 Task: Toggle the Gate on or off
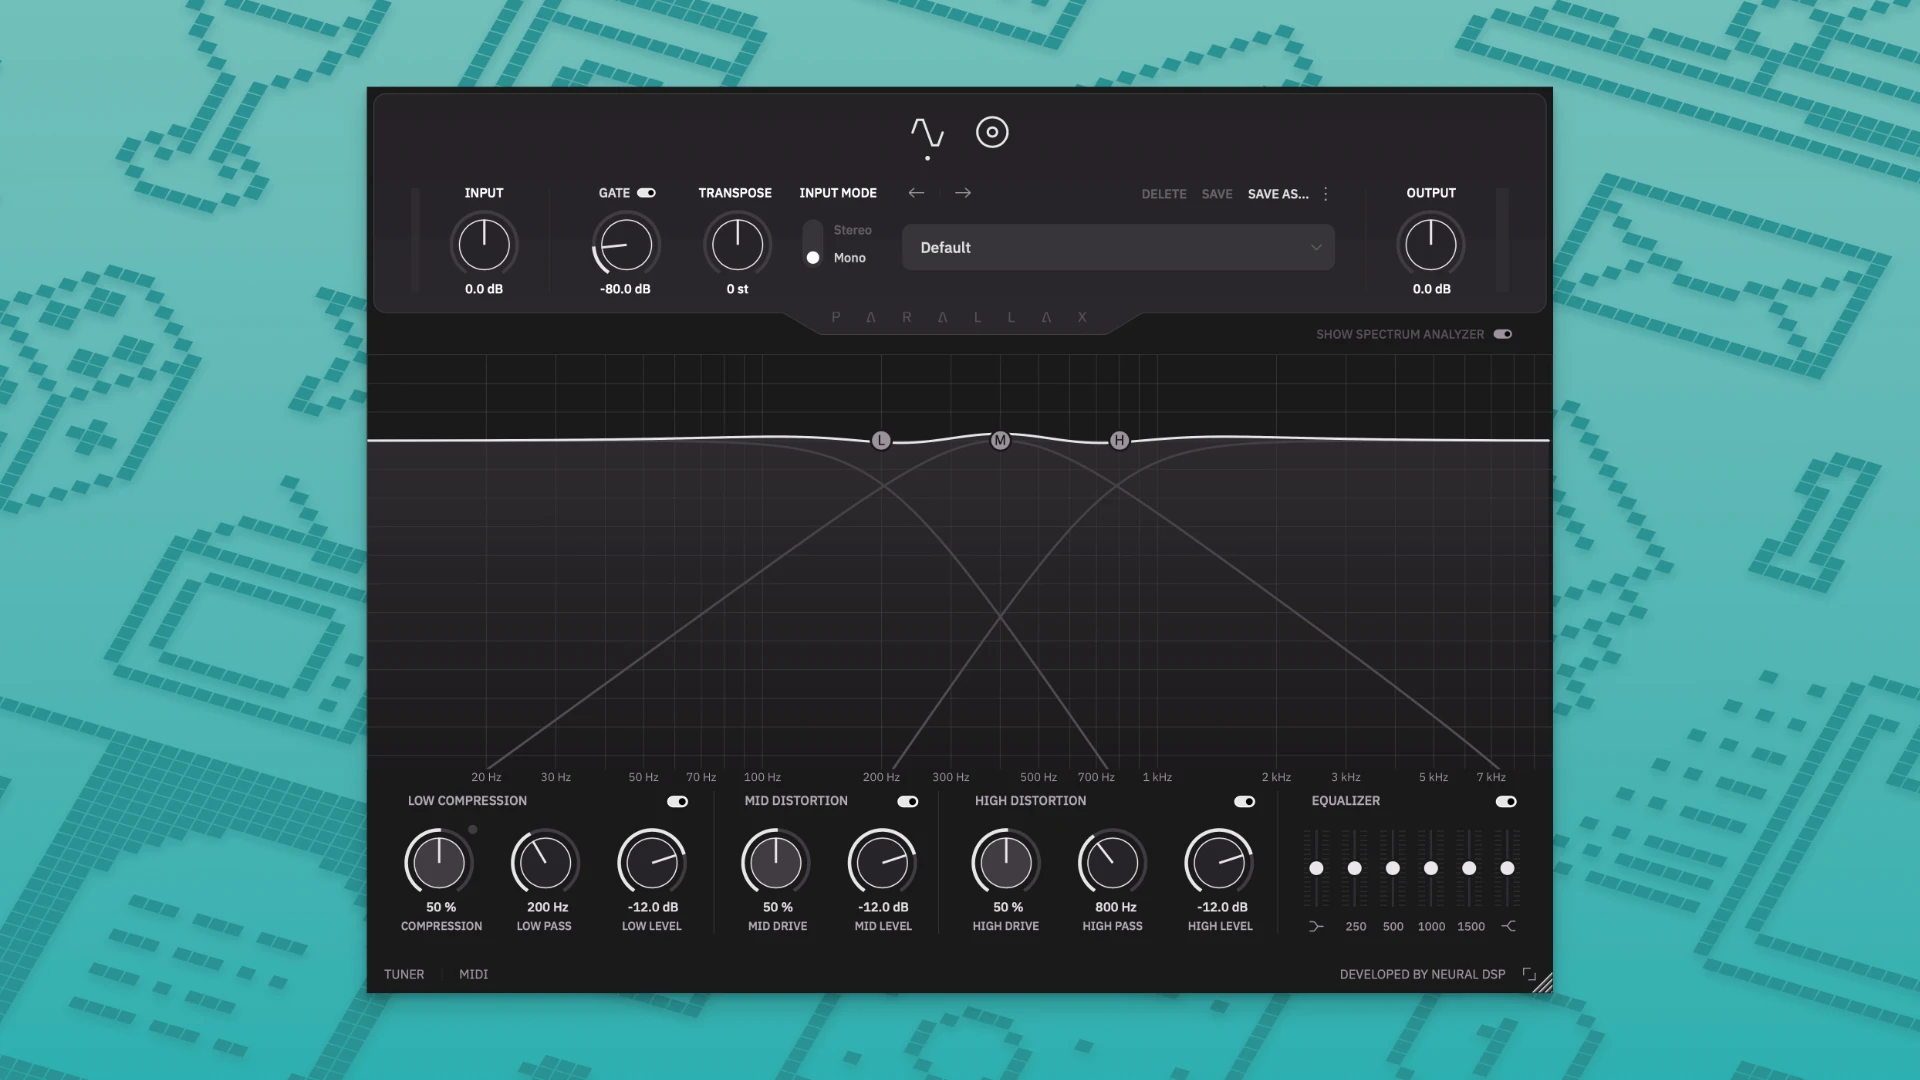point(646,192)
